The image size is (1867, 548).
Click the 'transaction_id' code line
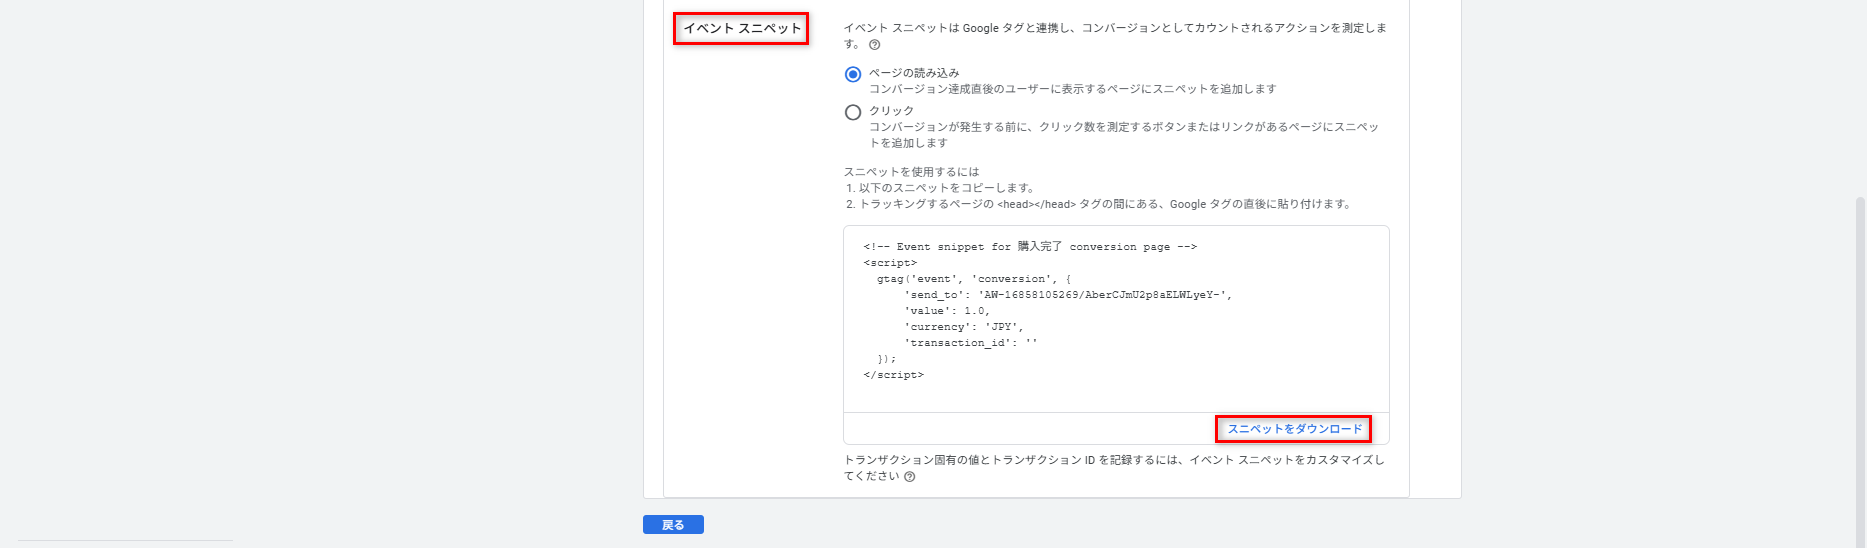pos(971,343)
